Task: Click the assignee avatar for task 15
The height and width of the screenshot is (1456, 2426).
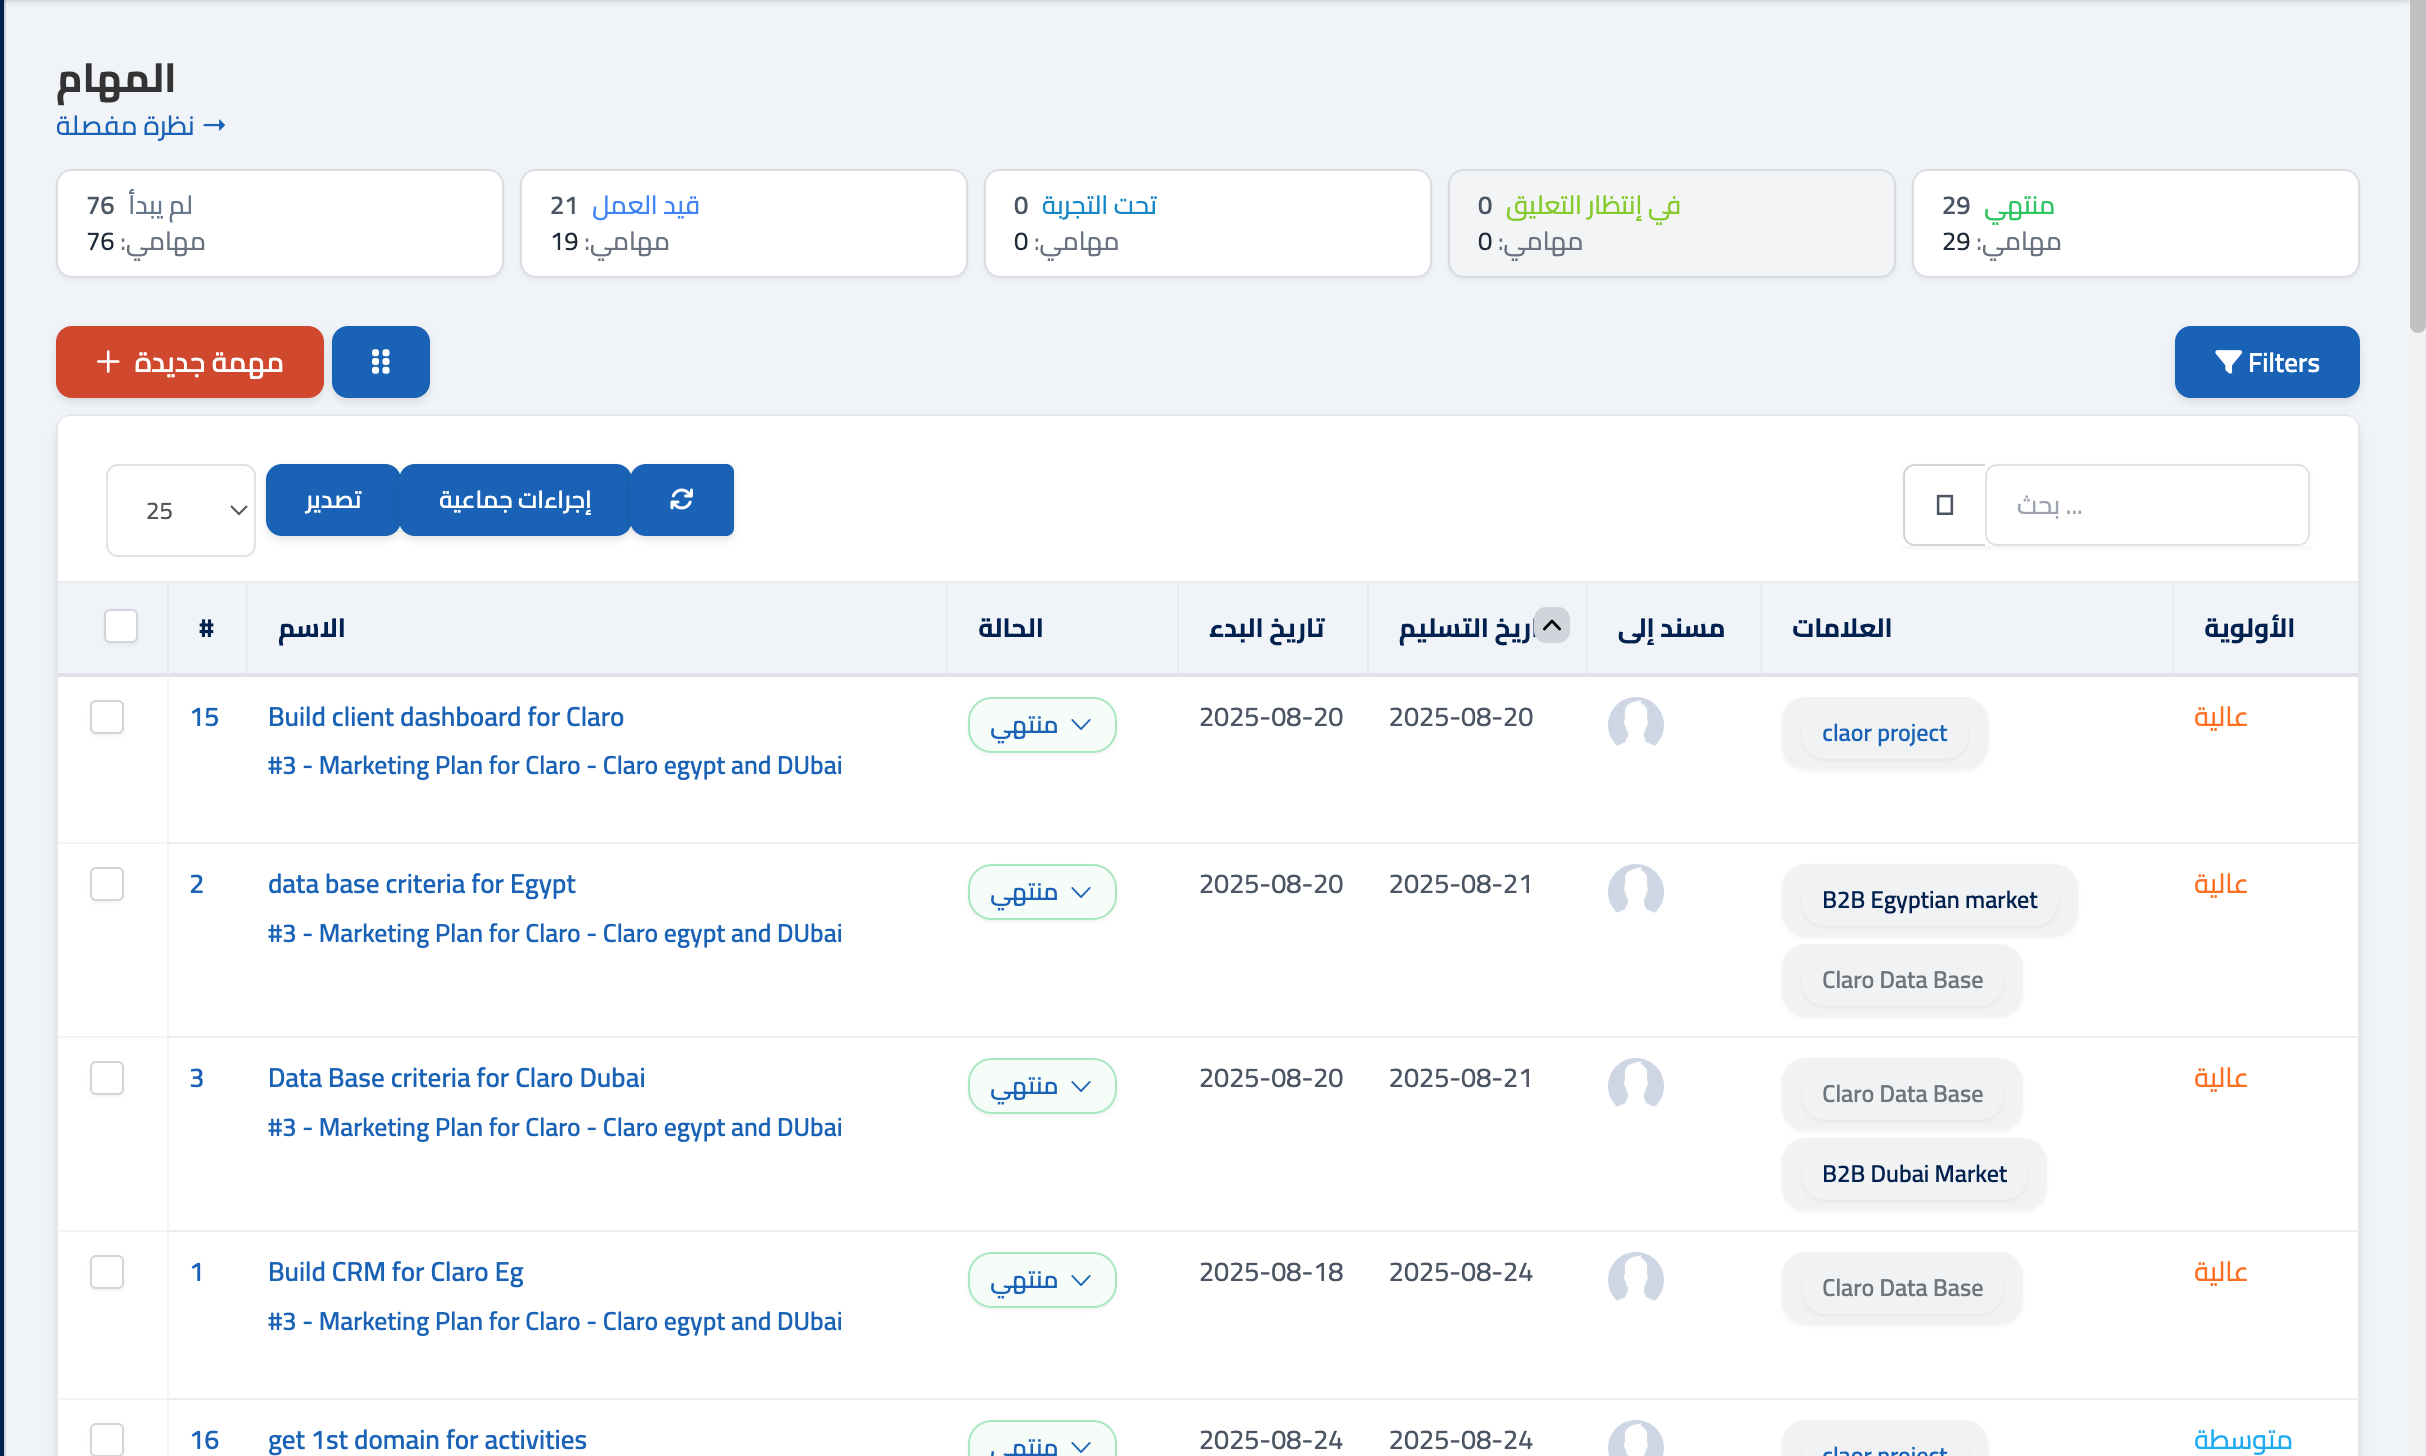Action: click(x=1635, y=723)
